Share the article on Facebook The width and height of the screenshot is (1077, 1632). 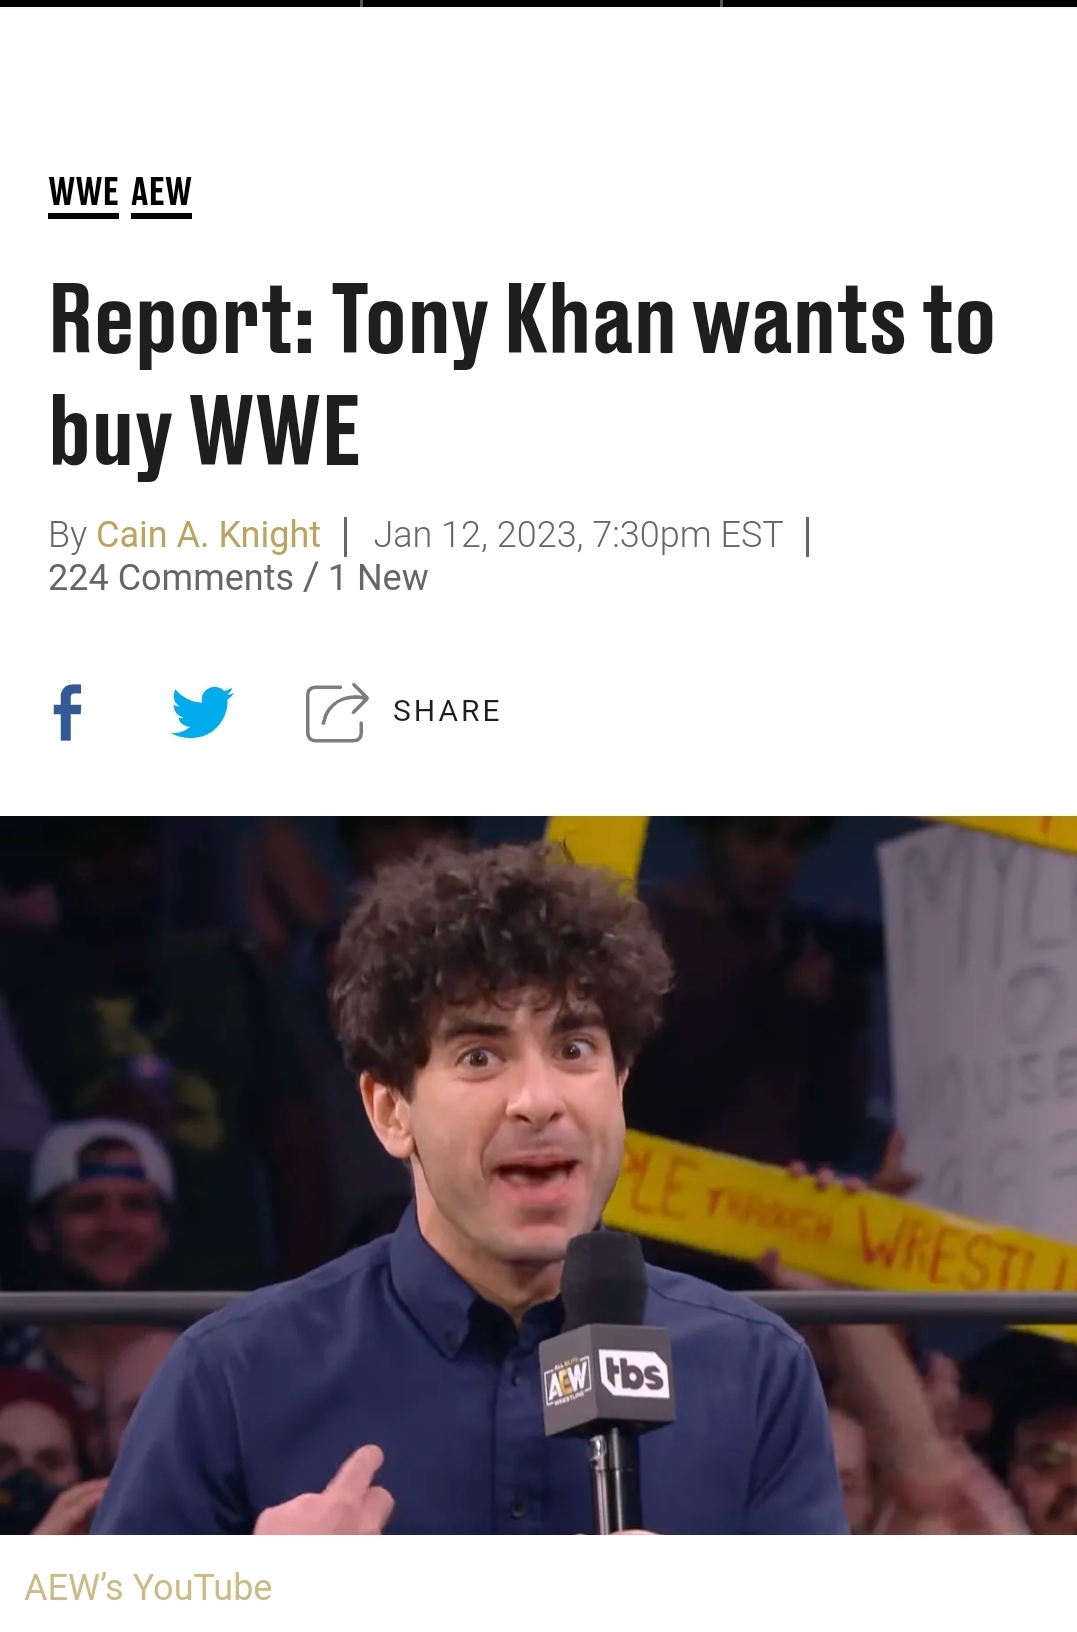tap(67, 712)
